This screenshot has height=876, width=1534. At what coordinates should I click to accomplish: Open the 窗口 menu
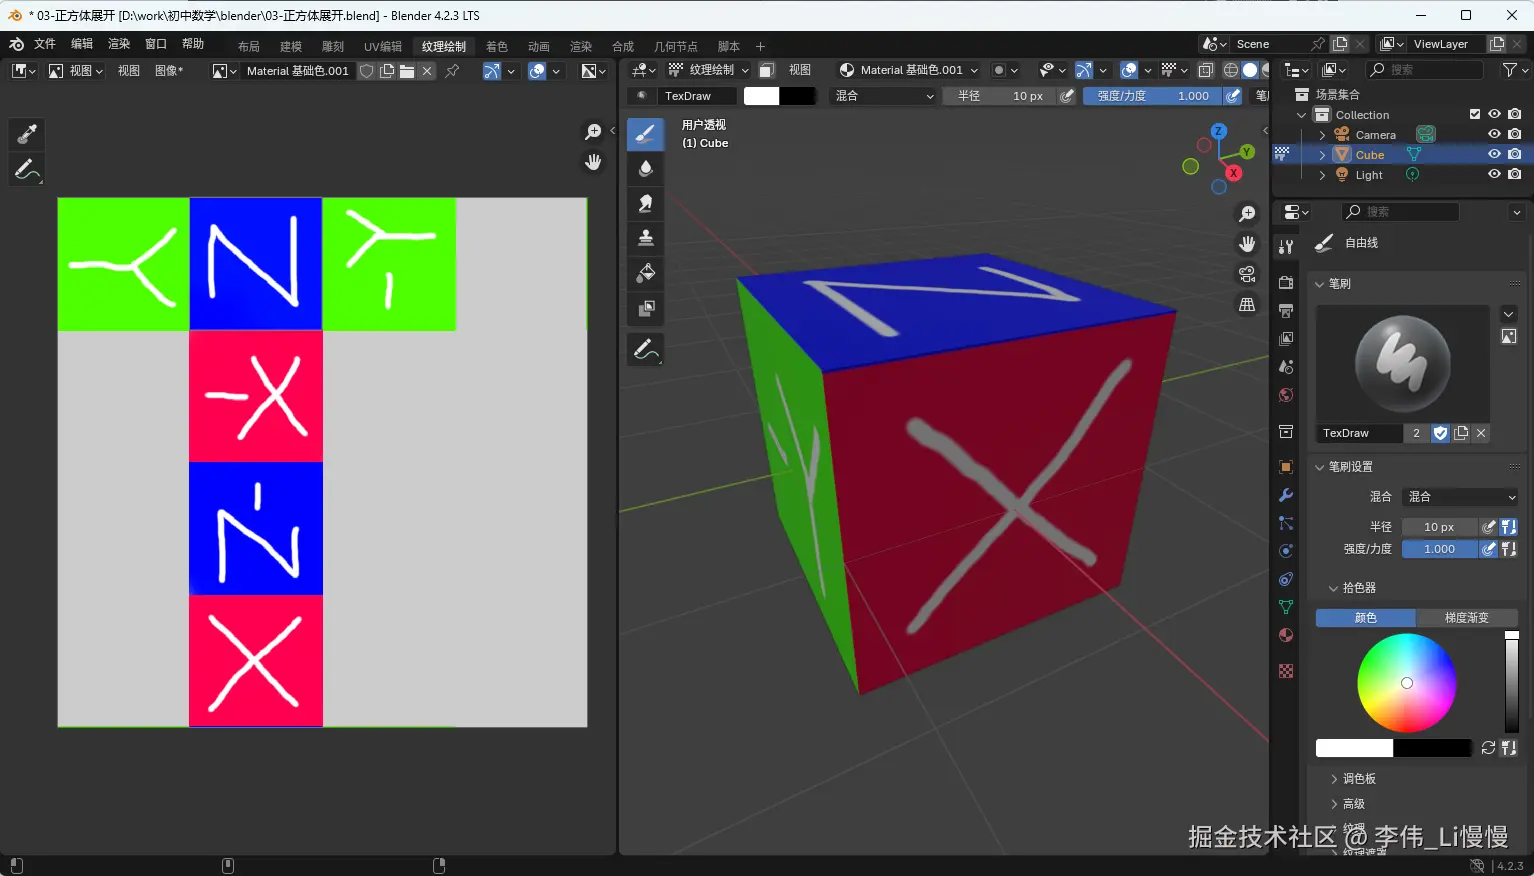click(x=155, y=44)
